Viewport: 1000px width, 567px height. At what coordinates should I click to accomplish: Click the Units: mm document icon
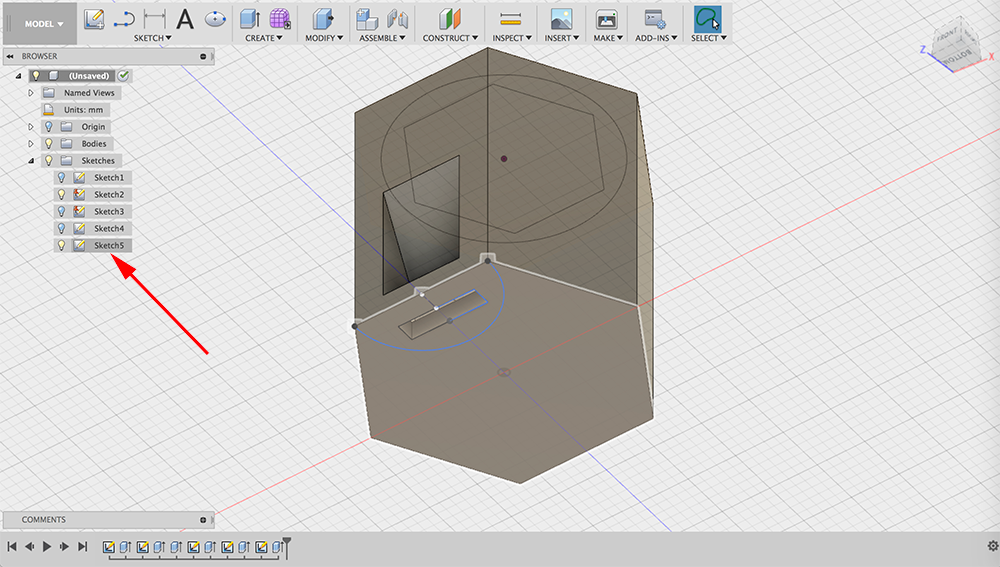(x=48, y=110)
